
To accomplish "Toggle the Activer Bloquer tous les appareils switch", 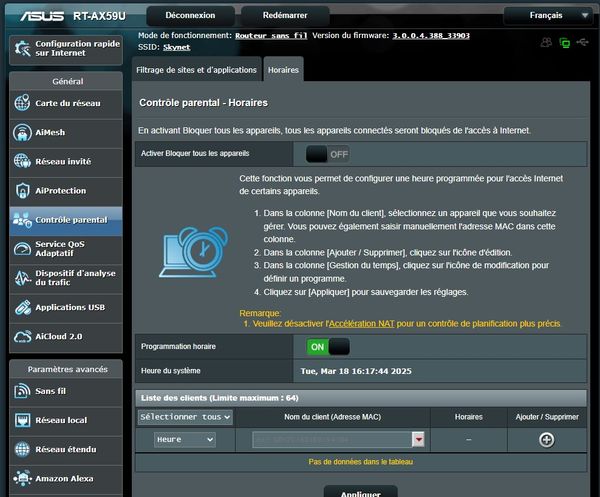I will coord(327,154).
